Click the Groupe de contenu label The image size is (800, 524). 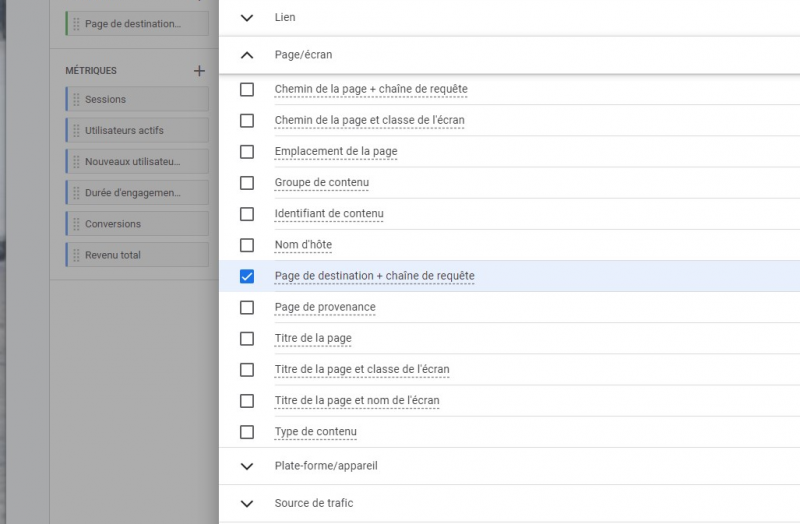pyautogui.click(x=321, y=183)
